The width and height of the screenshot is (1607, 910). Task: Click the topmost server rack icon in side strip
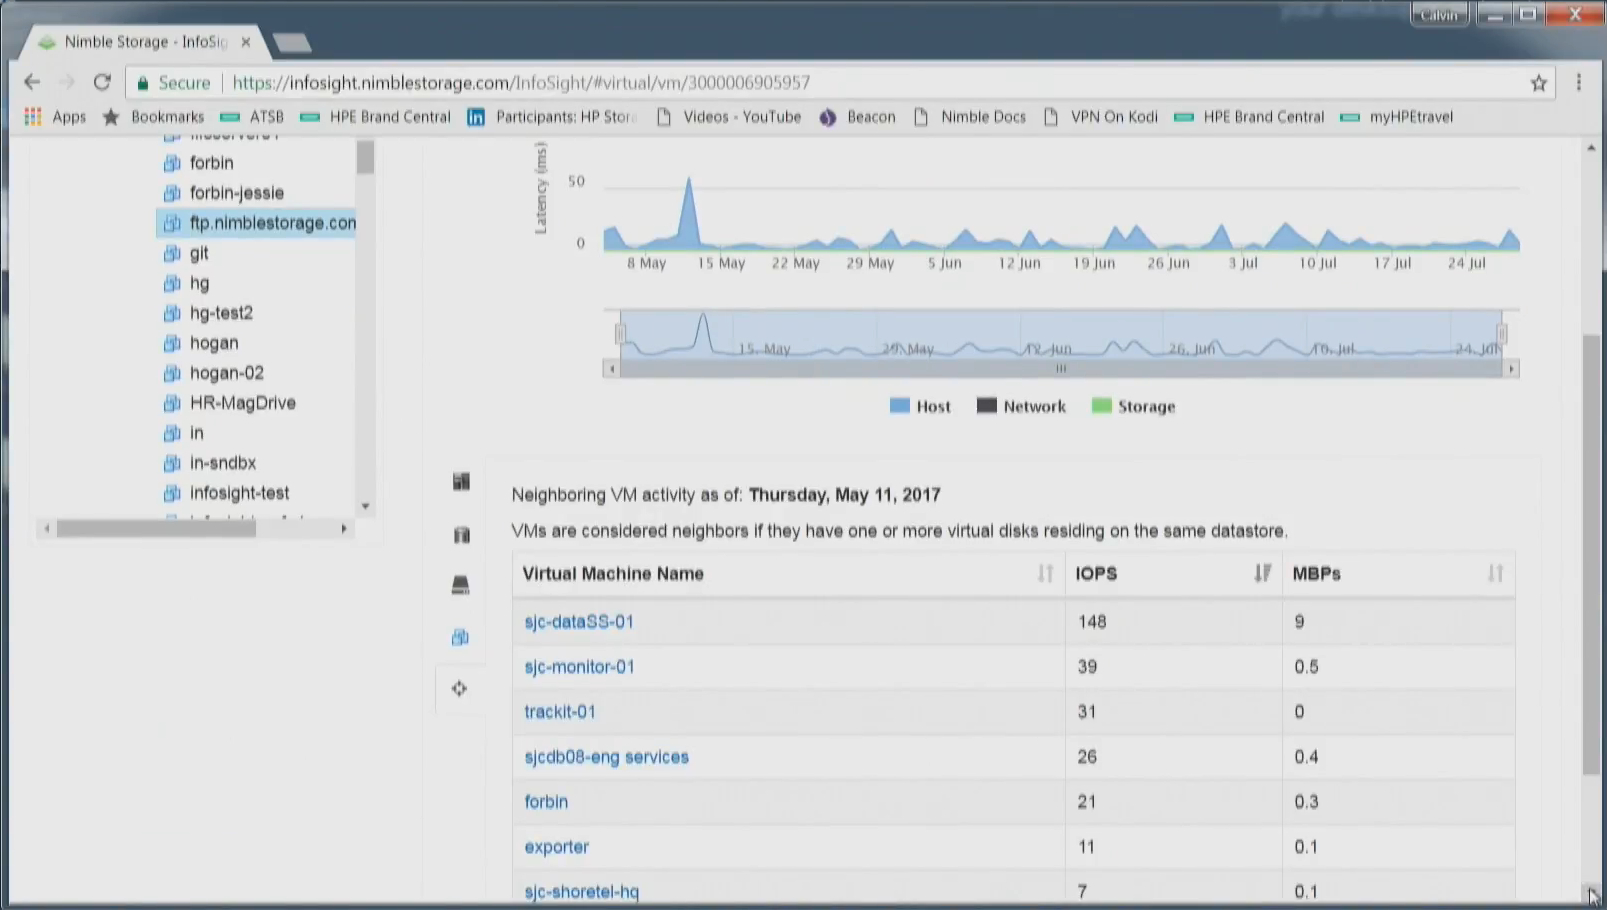tap(461, 482)
